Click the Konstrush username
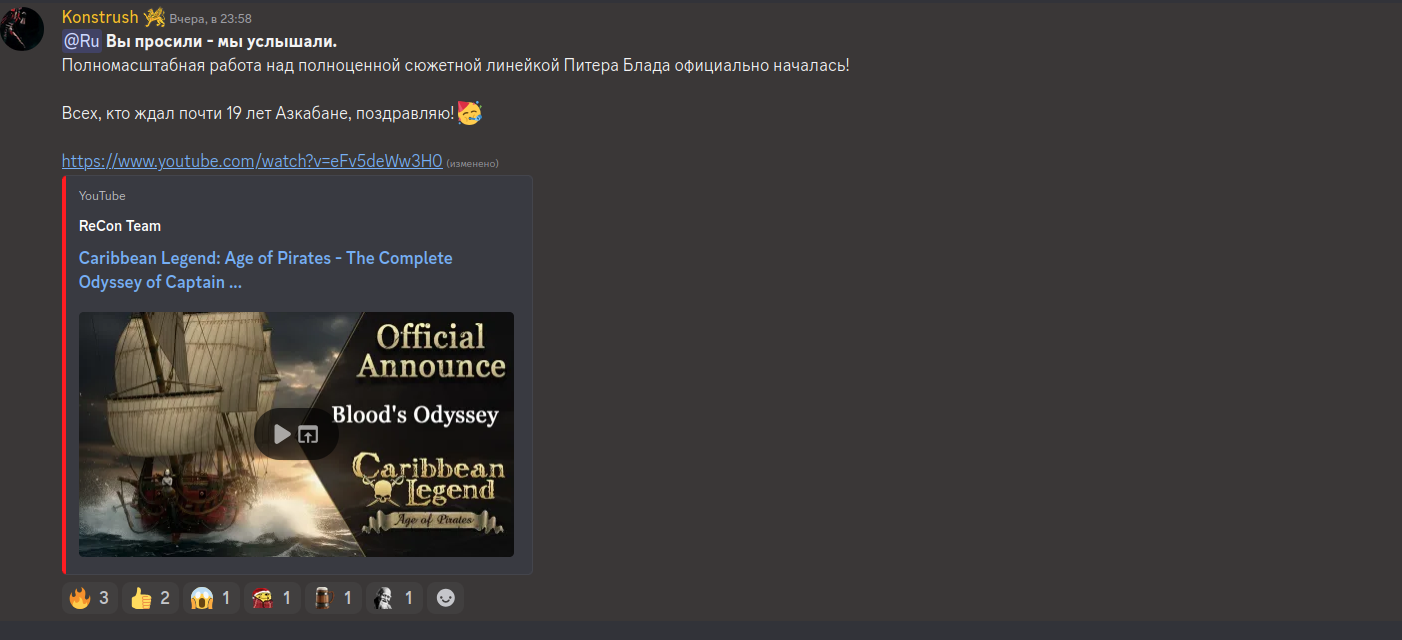Viewport: 1402px width, 640px height. point(100,17)
